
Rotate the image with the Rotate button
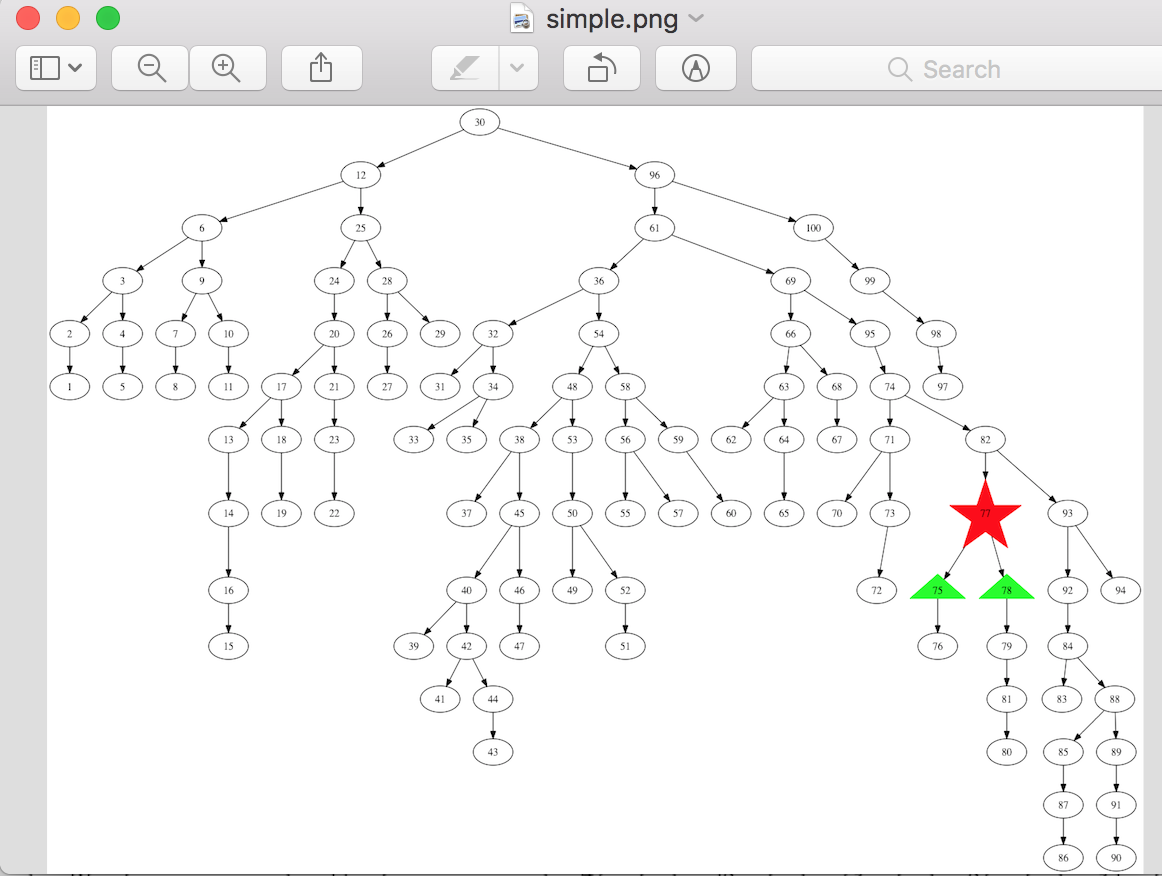pos(601,69)
